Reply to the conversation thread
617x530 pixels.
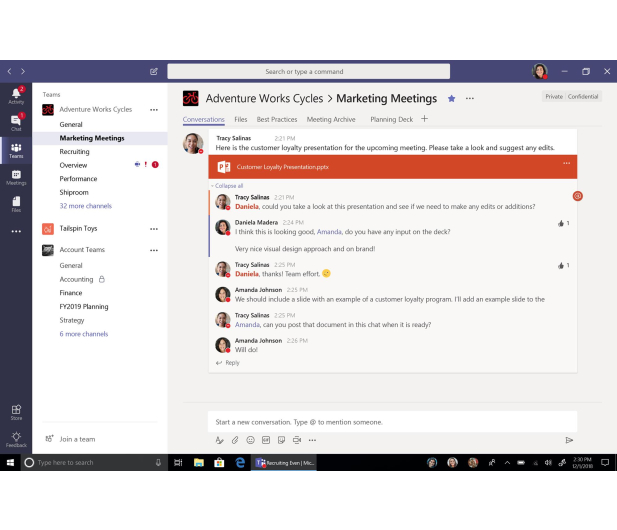point(228,362)
